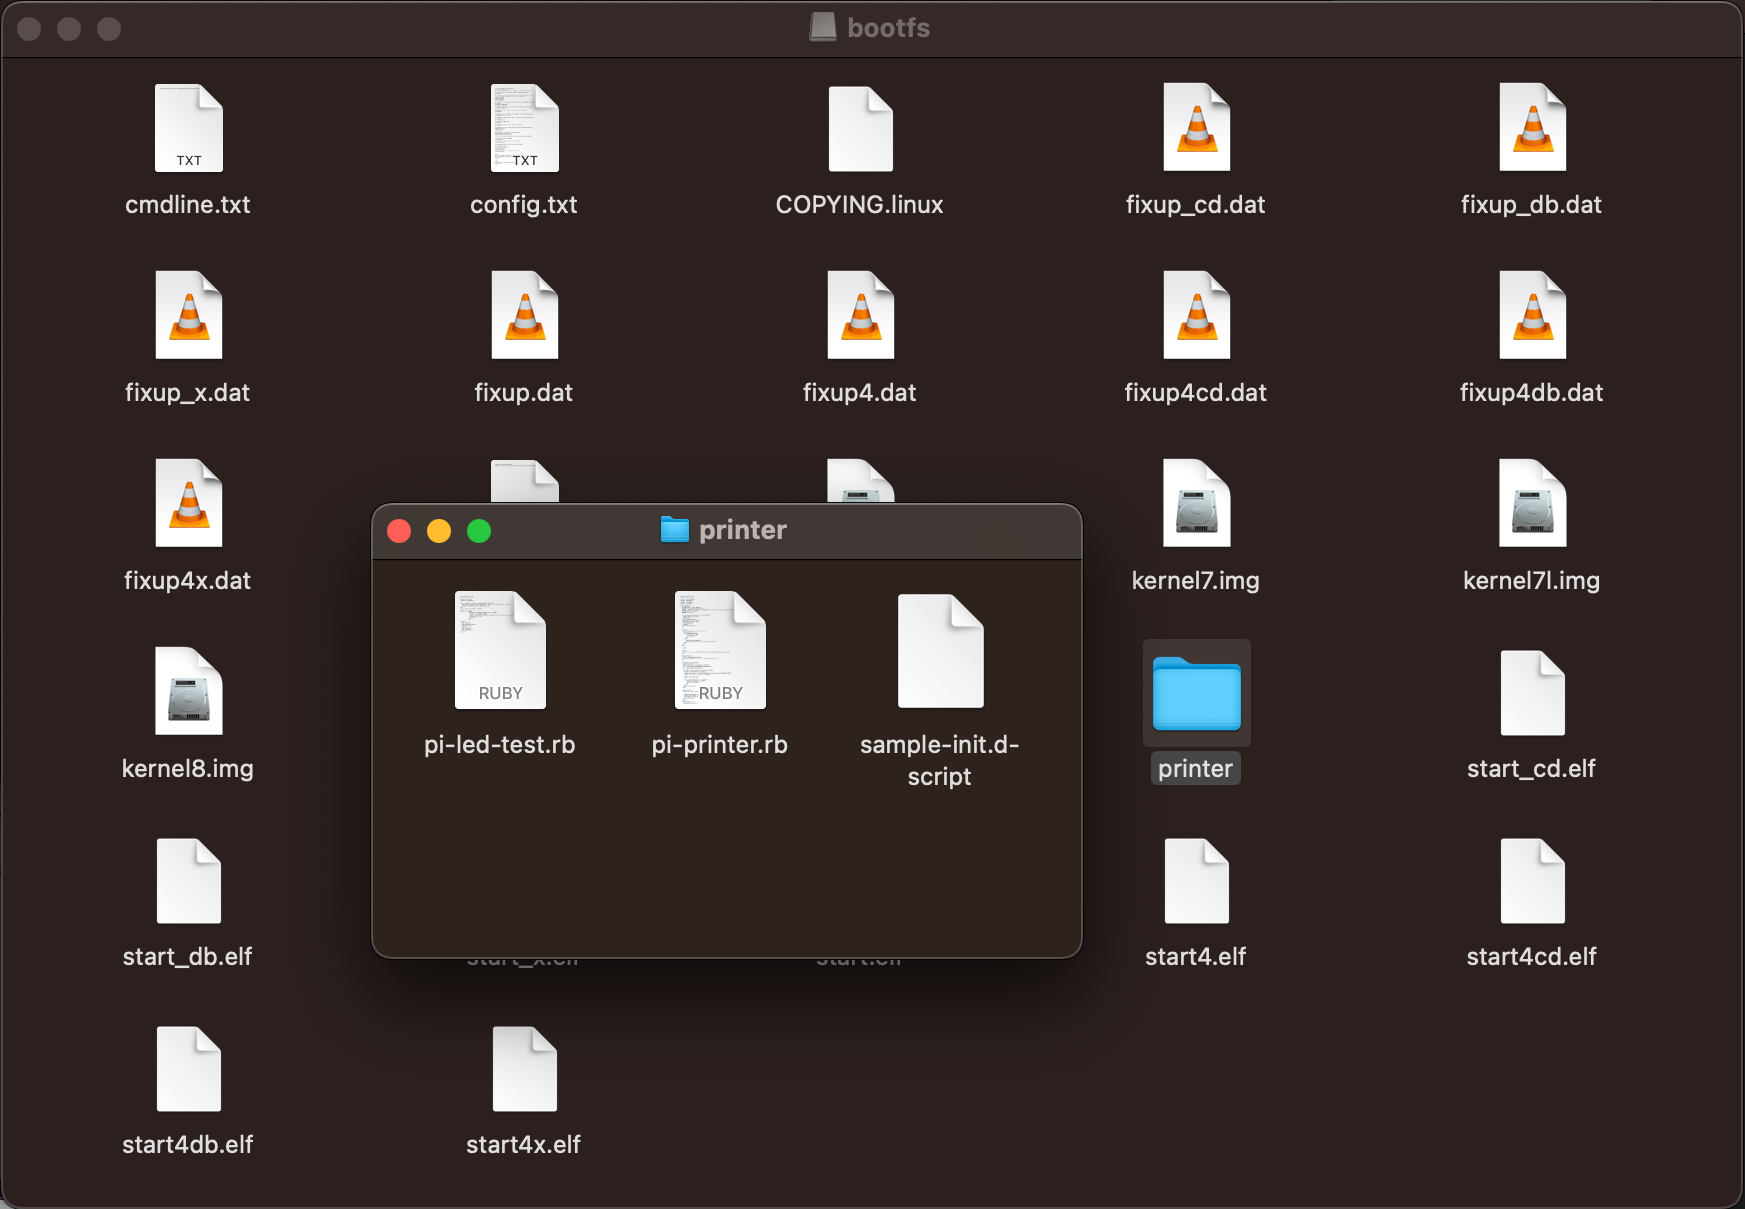Screen dimensions: 1745x1209
Task: Close the printer window with red button
Action: click(x=399, y=531)
